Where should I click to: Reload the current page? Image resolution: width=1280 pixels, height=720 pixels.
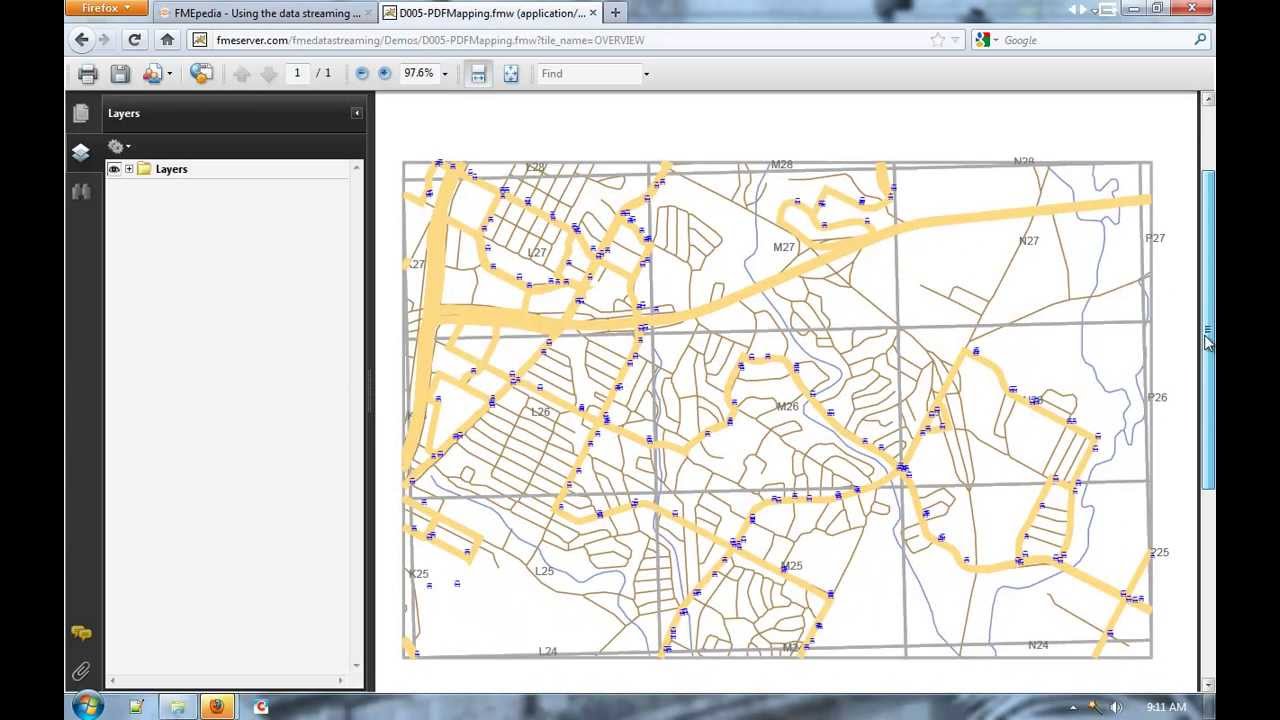[x=135, y=40]
